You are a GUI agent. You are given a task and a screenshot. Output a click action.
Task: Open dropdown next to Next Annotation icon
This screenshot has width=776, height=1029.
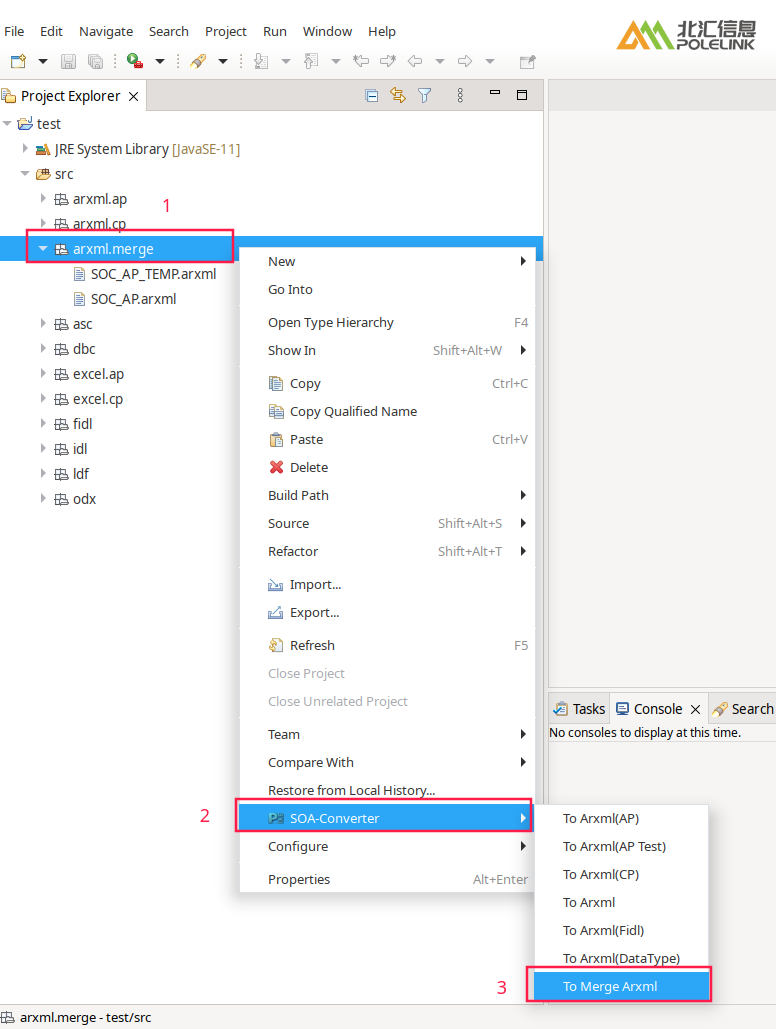(x=286, y=62)
